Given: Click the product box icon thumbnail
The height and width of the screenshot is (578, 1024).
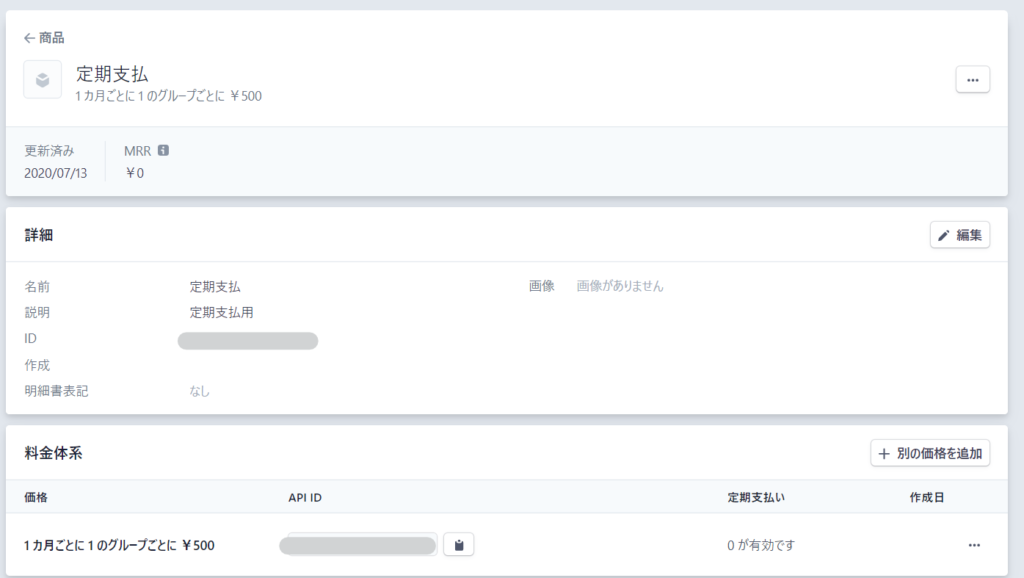Looking at the screenshot, I should [42, 80].
